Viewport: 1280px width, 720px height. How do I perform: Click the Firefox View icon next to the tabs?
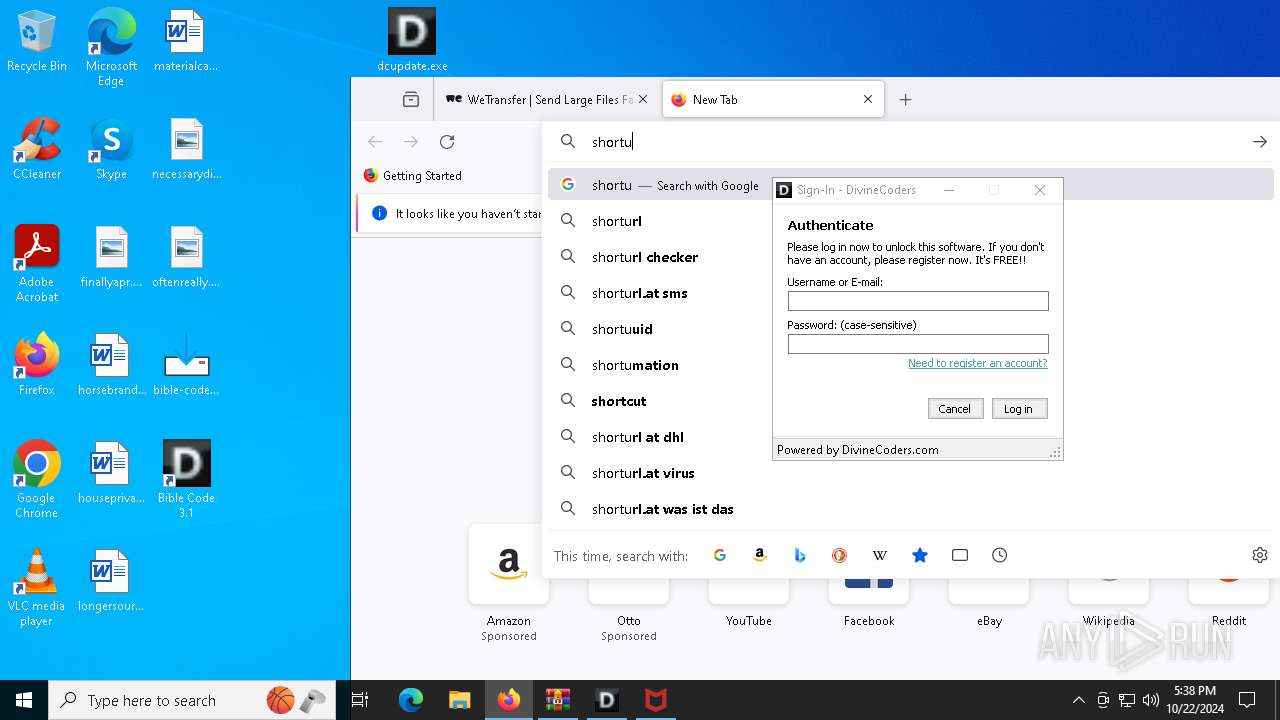[411, 99]
